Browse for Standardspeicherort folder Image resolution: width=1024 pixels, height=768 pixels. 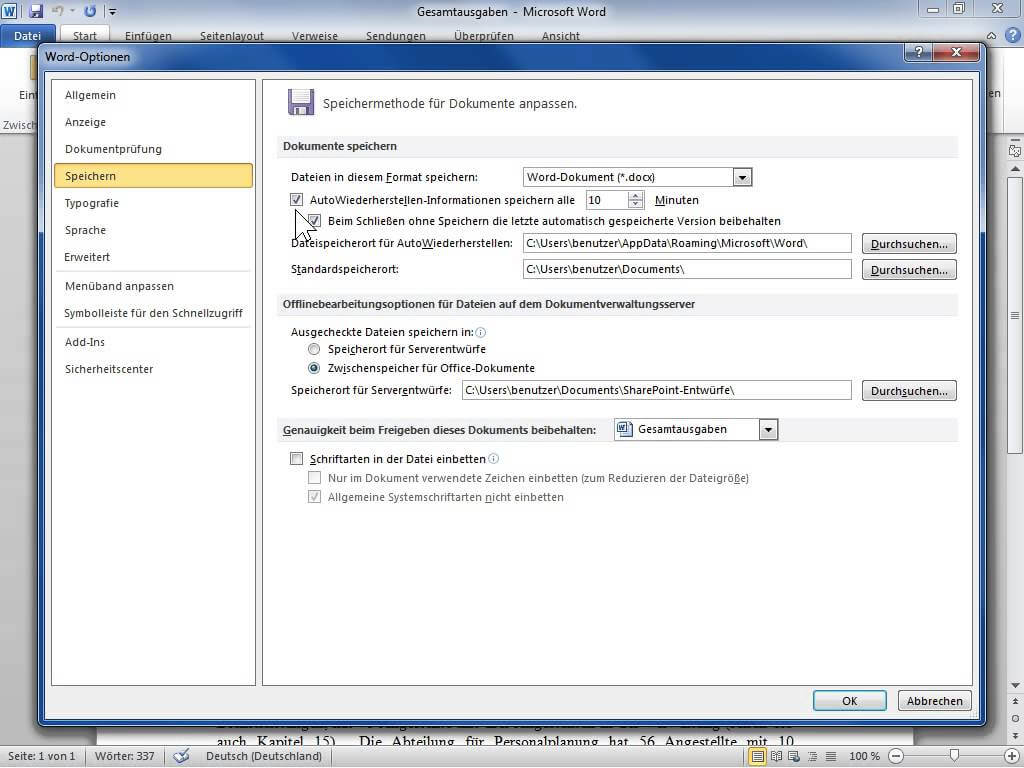909,270
